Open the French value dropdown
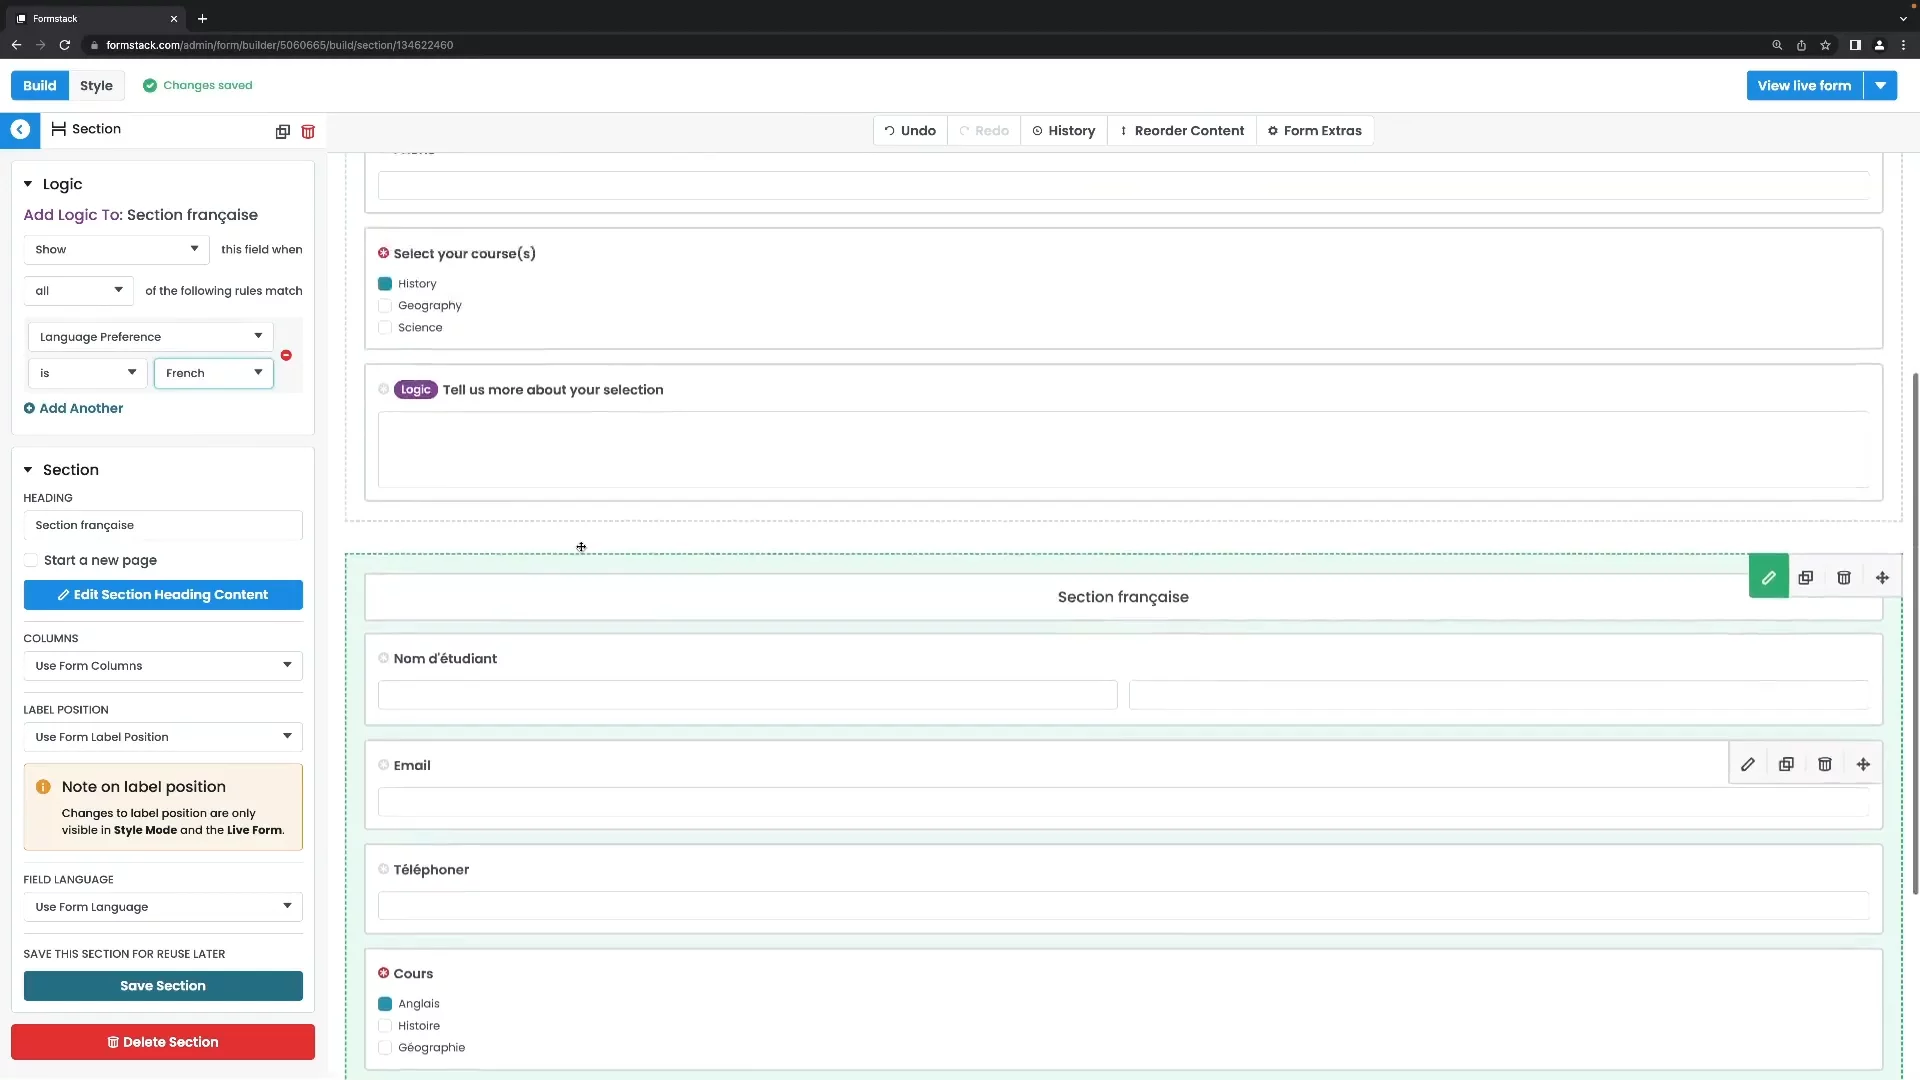This screenshot has width=1920, height=1080. coord(213,373)
